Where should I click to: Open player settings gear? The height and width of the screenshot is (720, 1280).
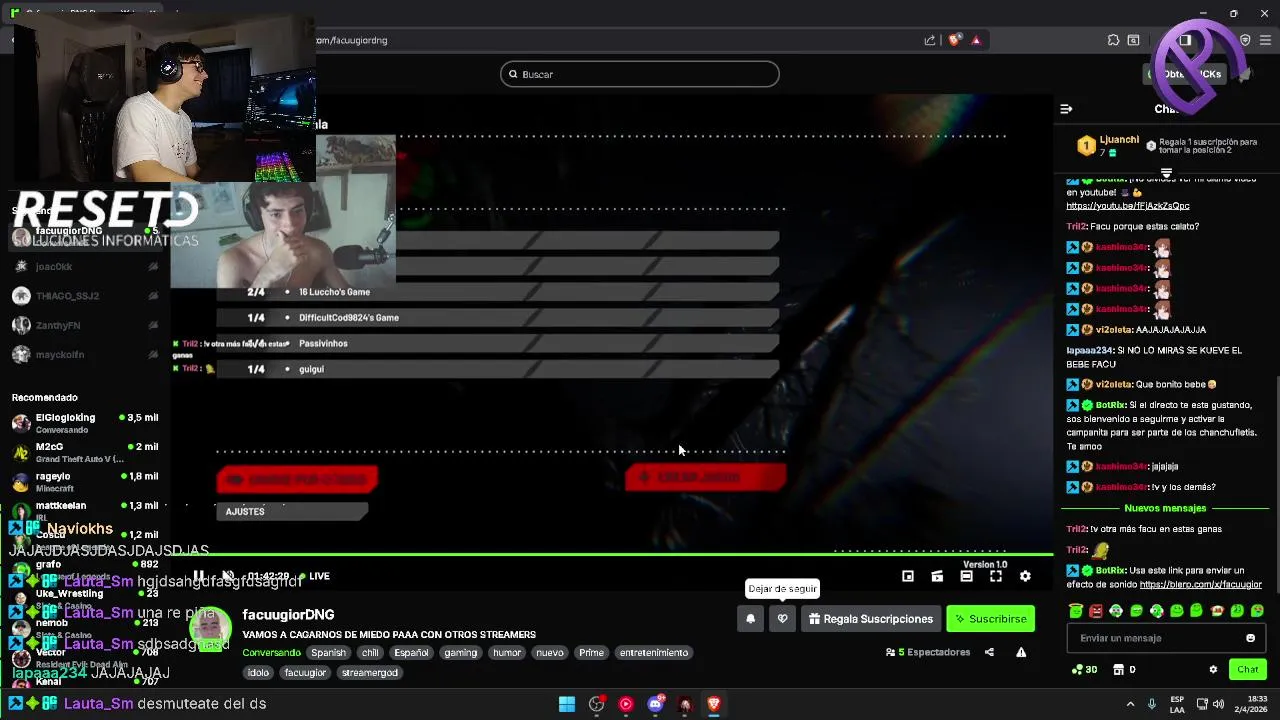(1025, 576)
